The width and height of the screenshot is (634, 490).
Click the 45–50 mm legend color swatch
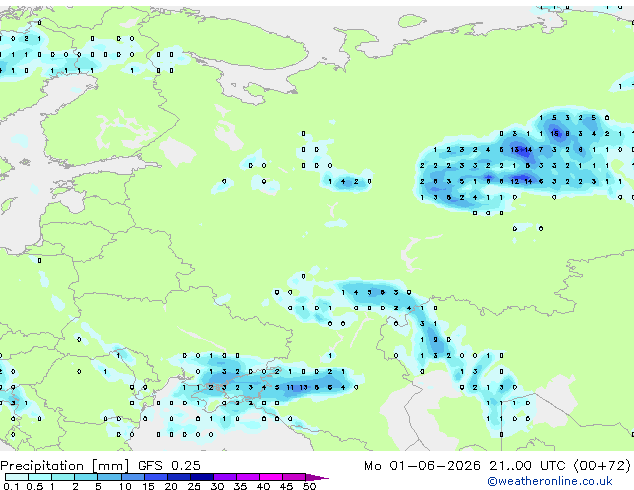click(294, 477)
